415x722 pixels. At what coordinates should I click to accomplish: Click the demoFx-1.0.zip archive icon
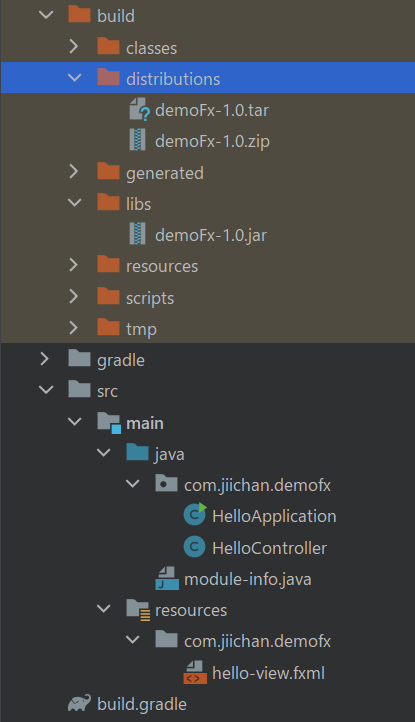(x=138, y=140)
